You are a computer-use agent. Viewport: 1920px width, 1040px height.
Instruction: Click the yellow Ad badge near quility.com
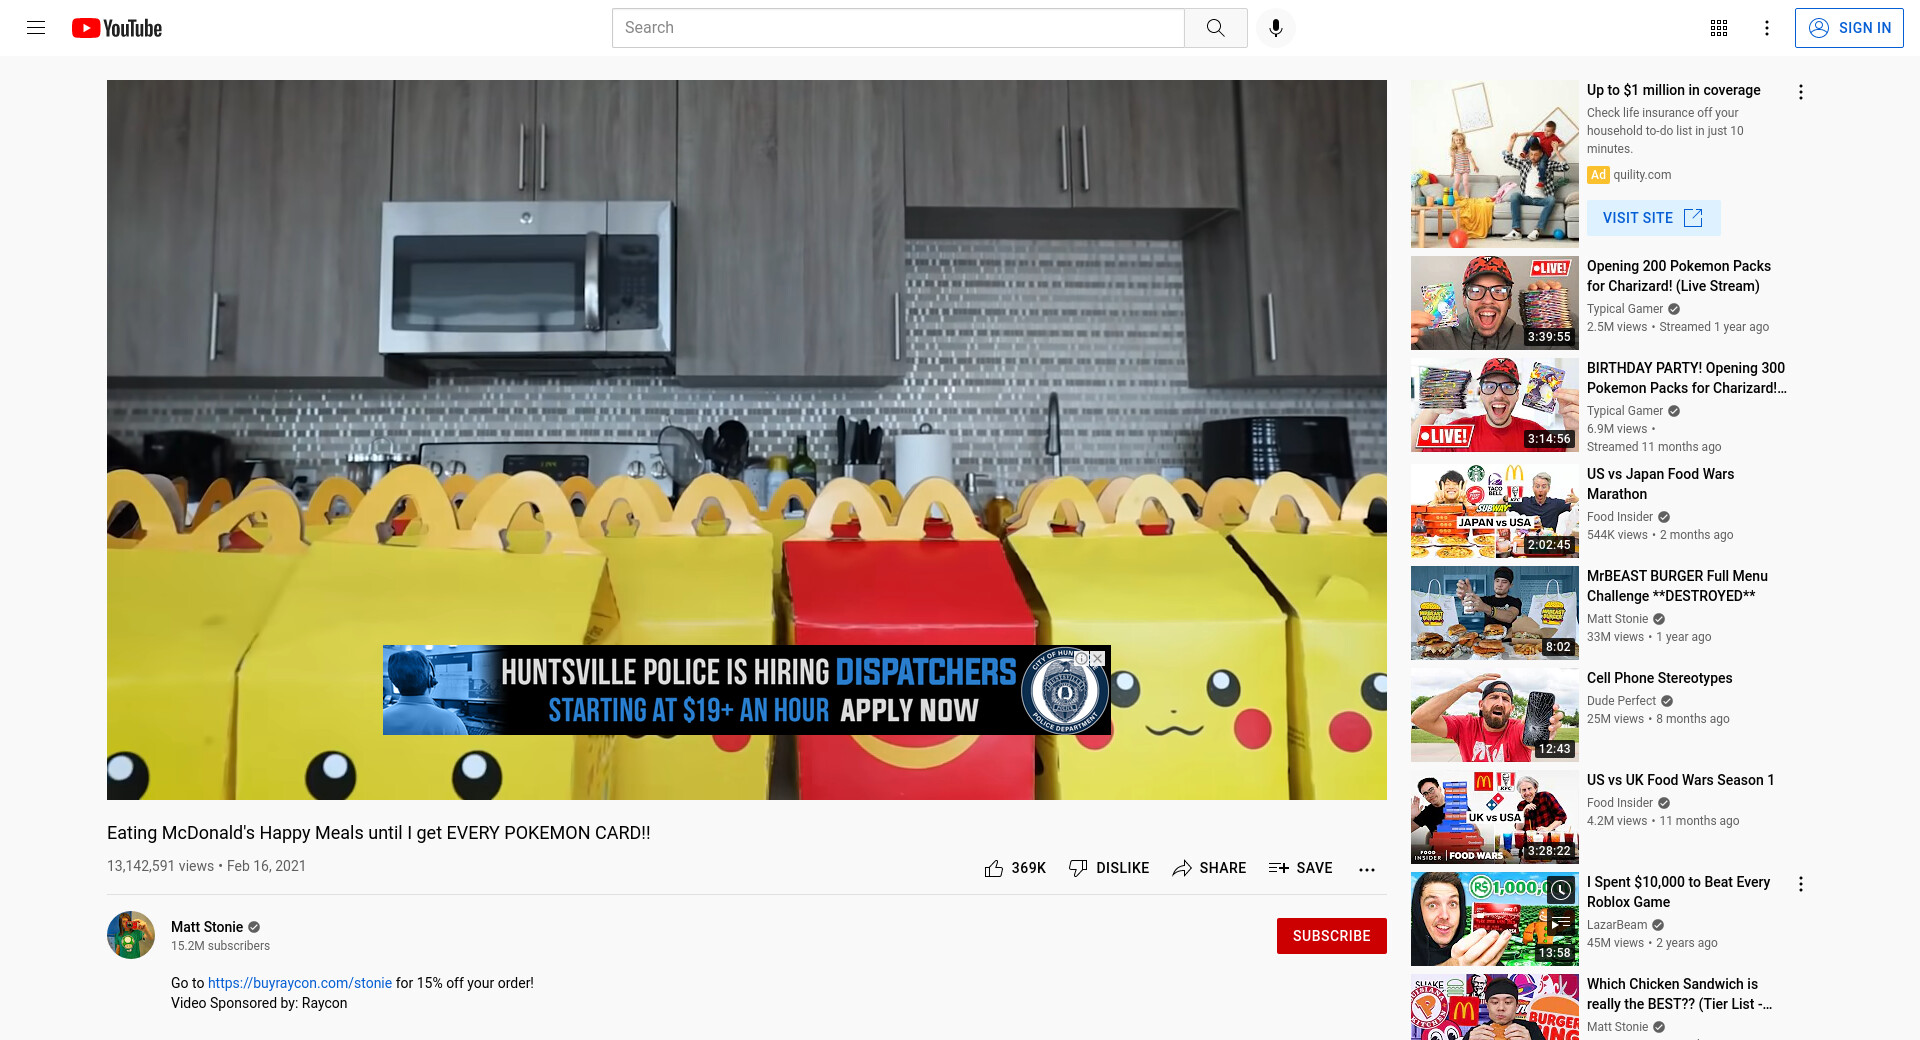click(1598, 175)
